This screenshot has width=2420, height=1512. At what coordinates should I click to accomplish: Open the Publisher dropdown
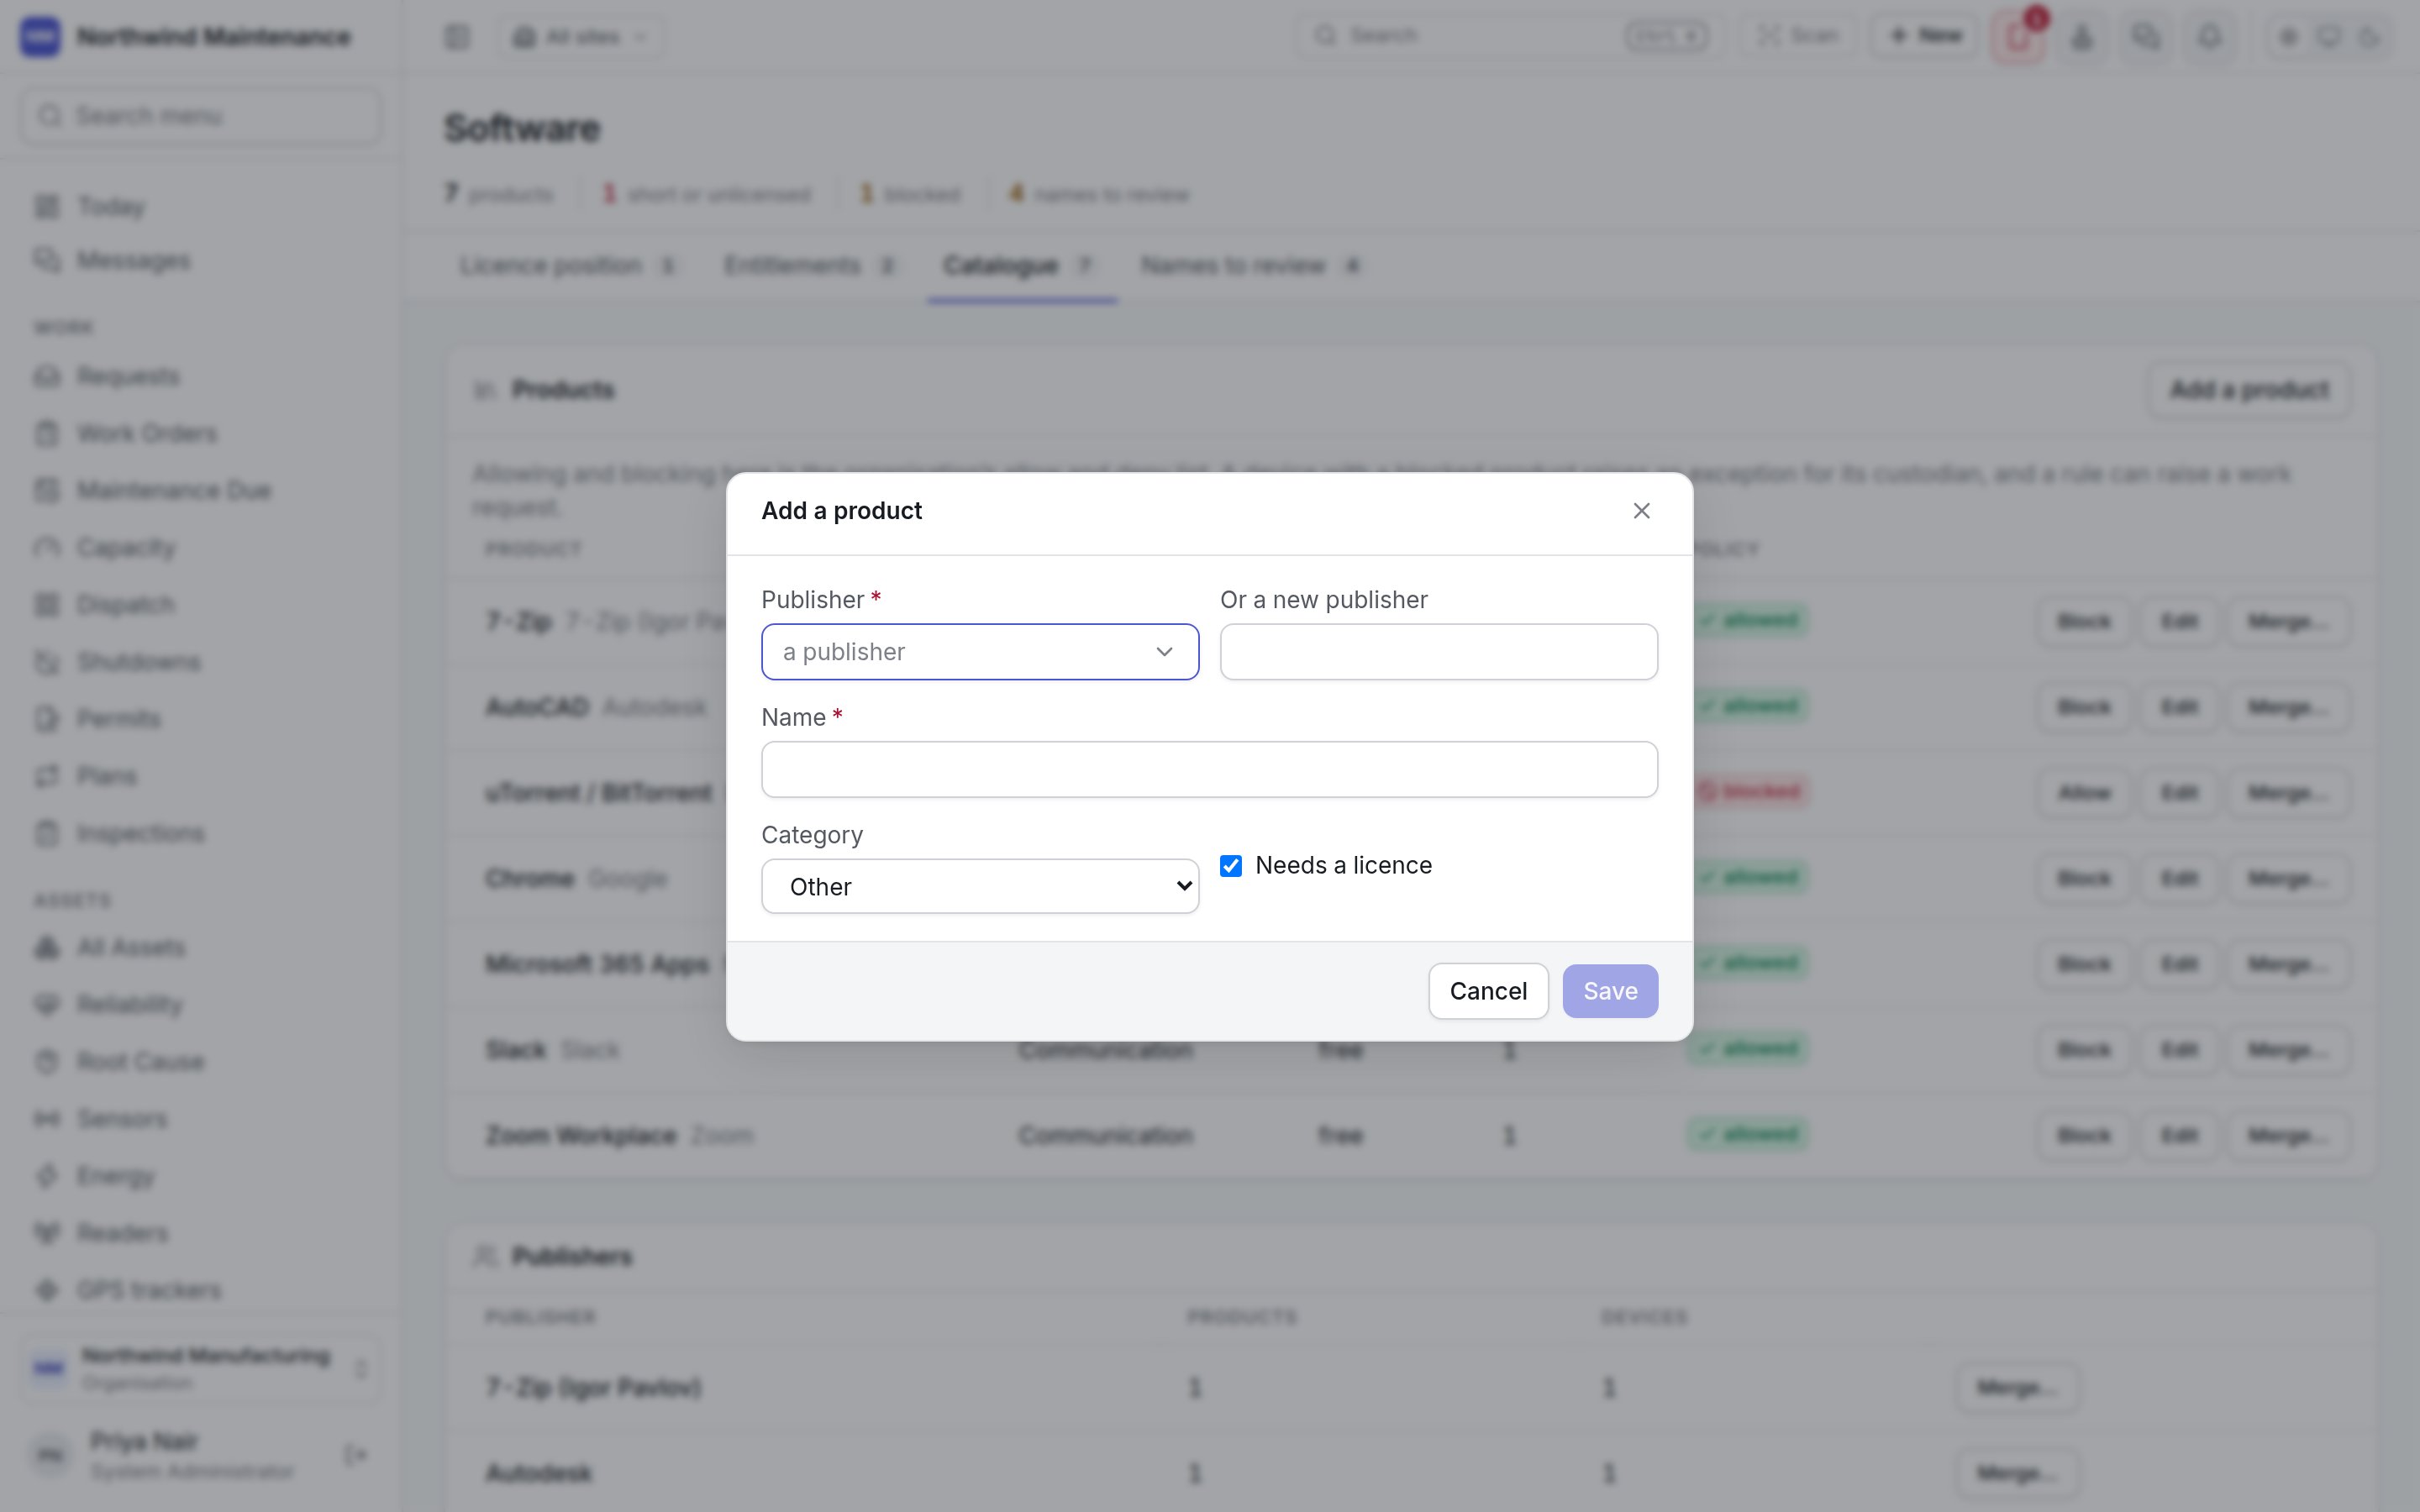(x=980, y=652)
